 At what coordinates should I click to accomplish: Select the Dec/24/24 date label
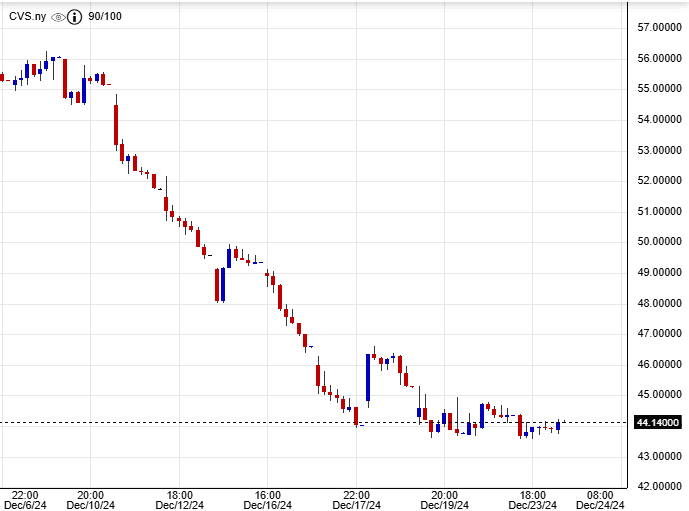(600, 505)
